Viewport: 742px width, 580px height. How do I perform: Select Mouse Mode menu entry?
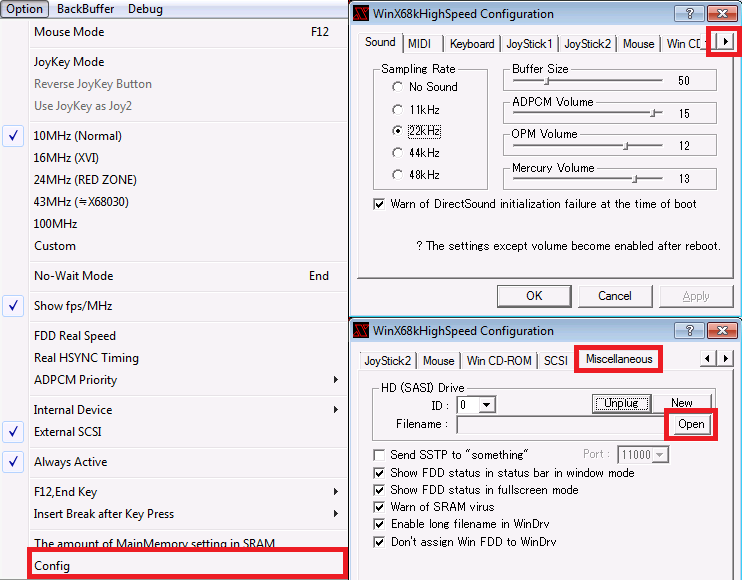pyautogui.click(x=187, y=32)
